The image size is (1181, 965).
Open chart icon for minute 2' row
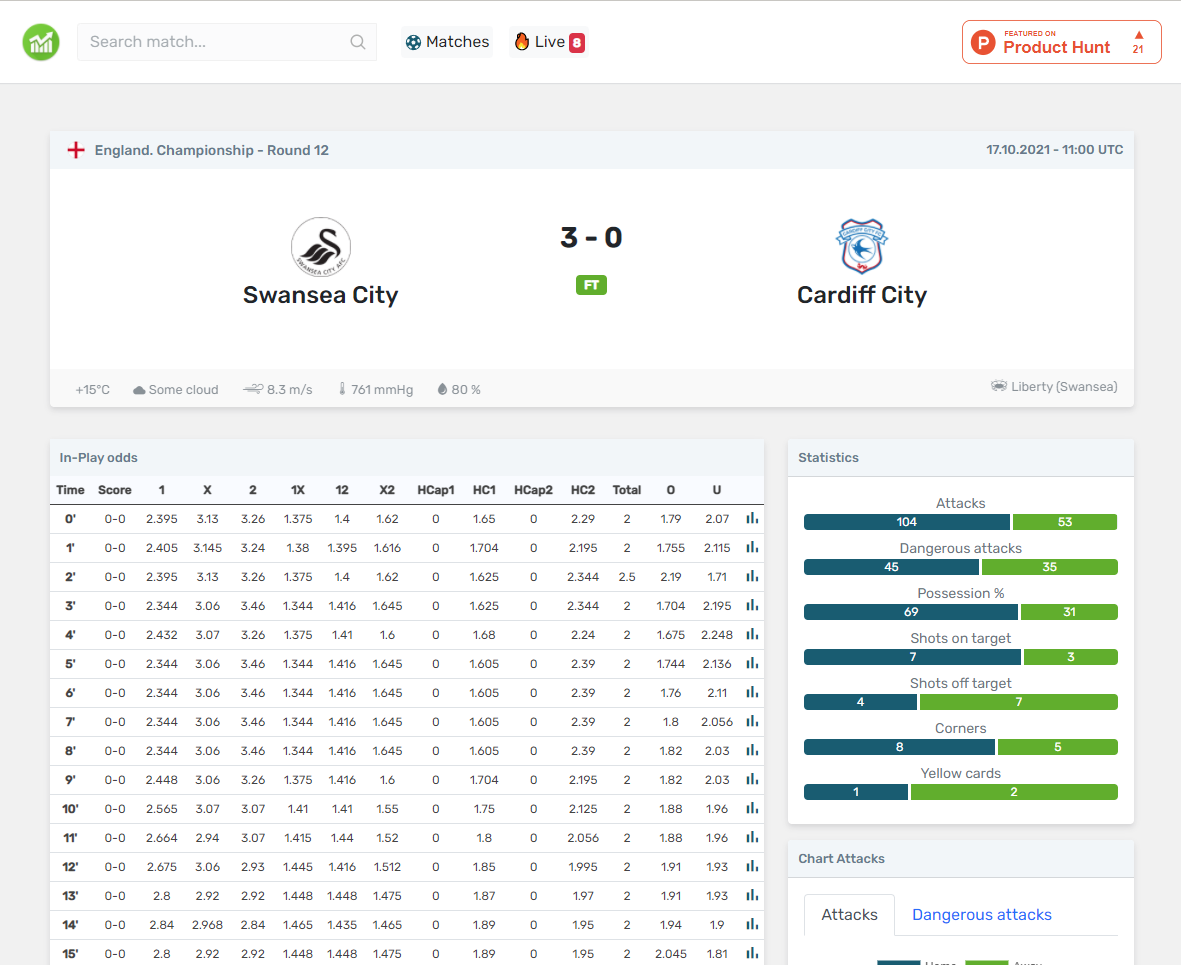(752, 576)
